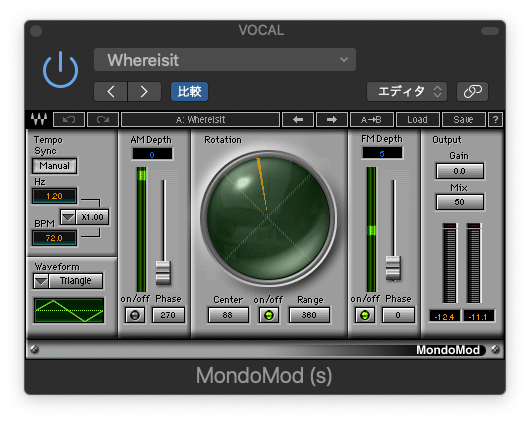Open the エディタ view selector

(407, 91)
